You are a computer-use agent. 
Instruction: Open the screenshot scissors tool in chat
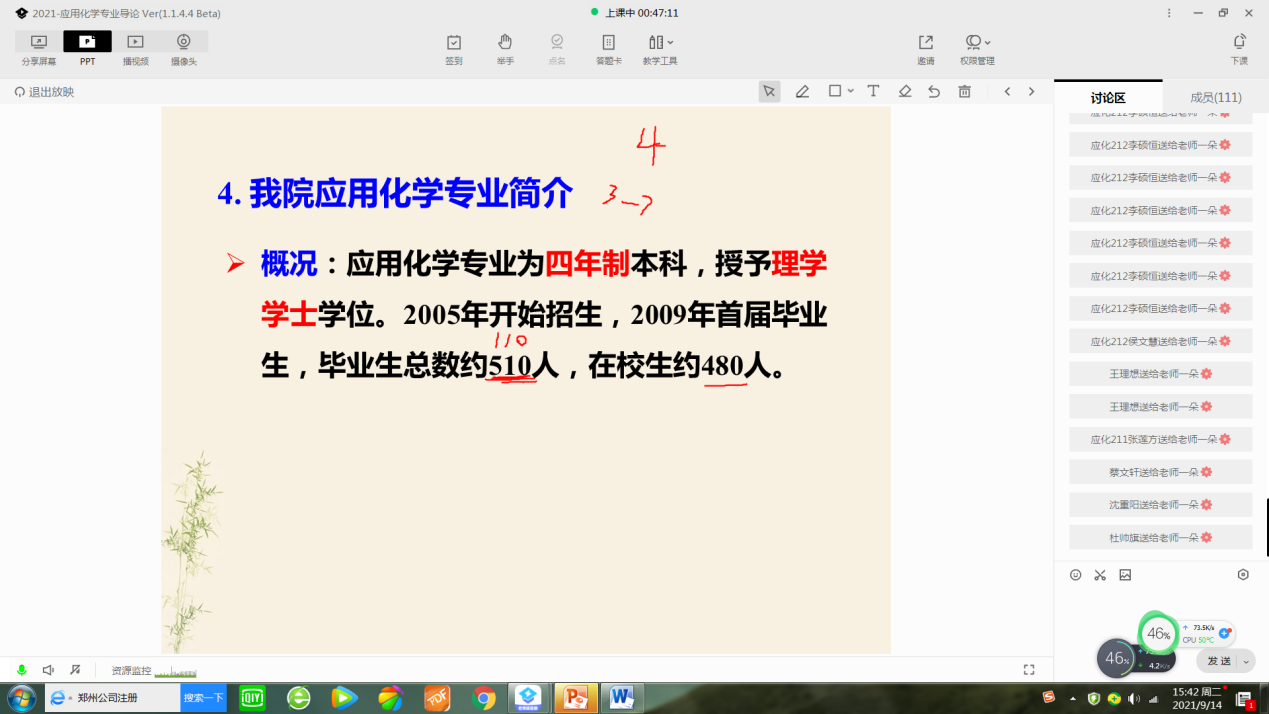click(1100, 575)
